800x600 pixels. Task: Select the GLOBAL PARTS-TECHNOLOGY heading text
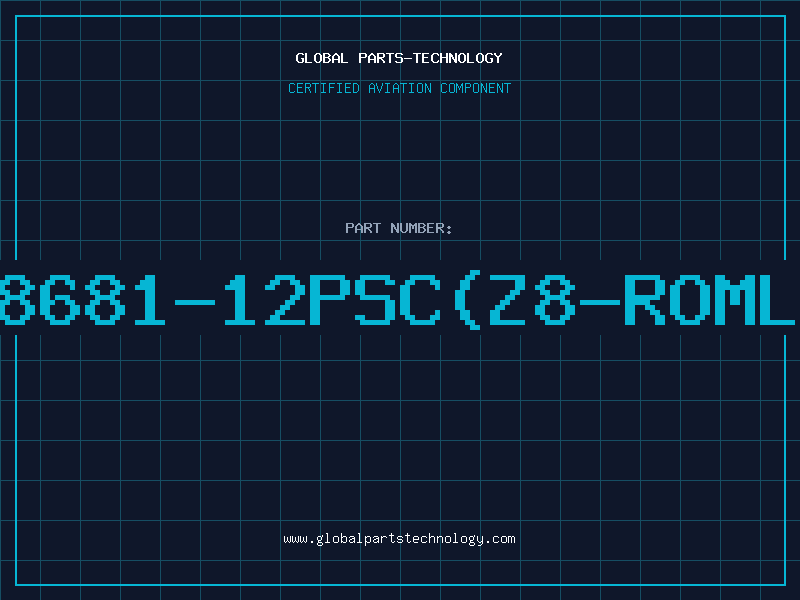point(399,58)
